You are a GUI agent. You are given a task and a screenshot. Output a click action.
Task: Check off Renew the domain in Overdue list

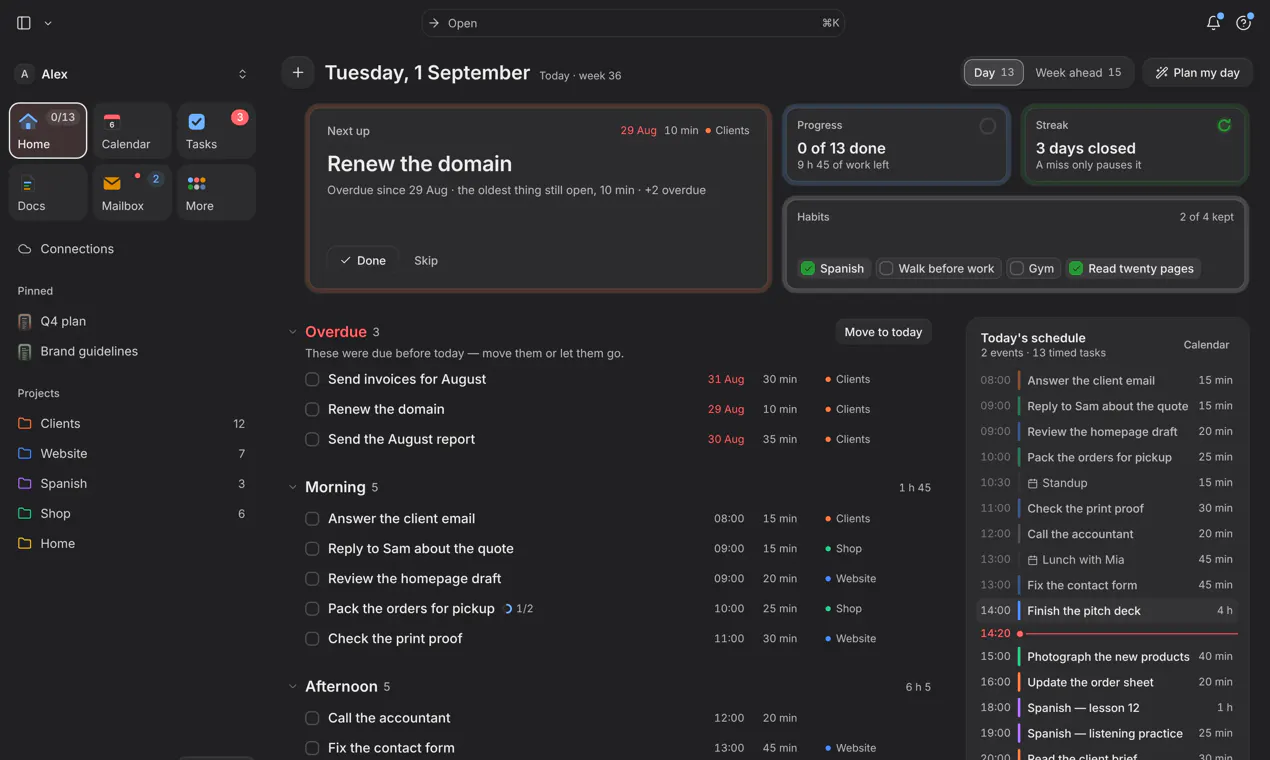312,409
